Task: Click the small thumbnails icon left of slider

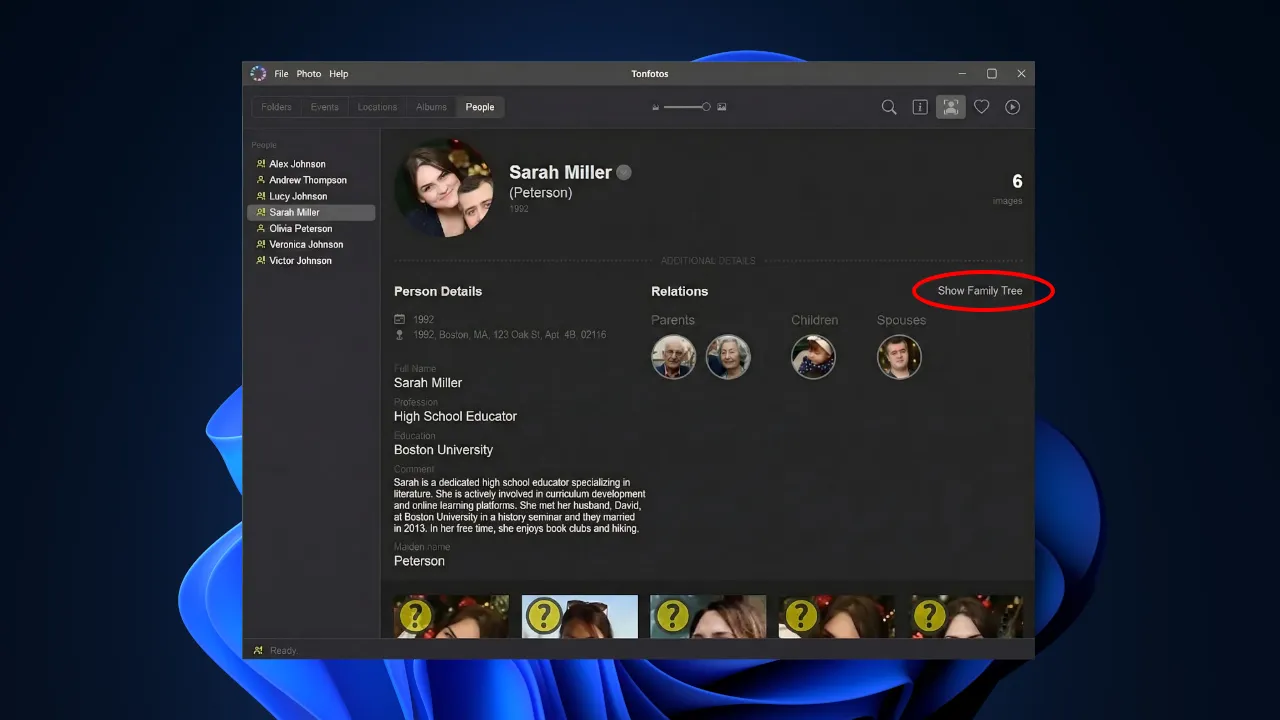Action: pyautogui.click(x=656, y=107)
